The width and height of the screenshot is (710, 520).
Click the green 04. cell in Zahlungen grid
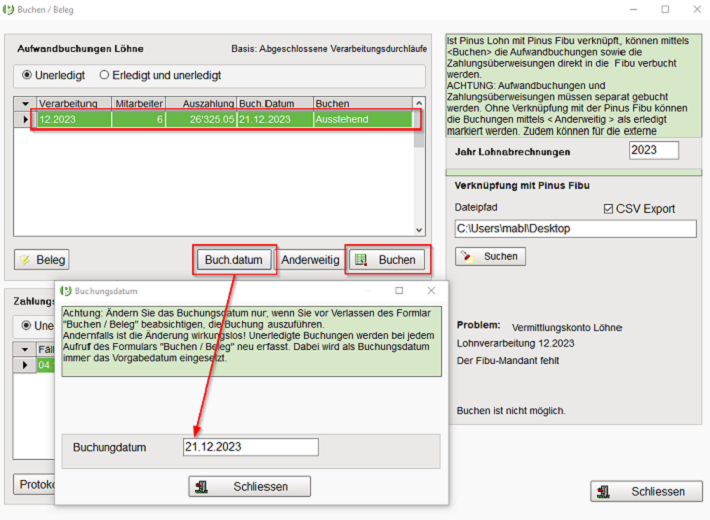(x=45, y=365)
